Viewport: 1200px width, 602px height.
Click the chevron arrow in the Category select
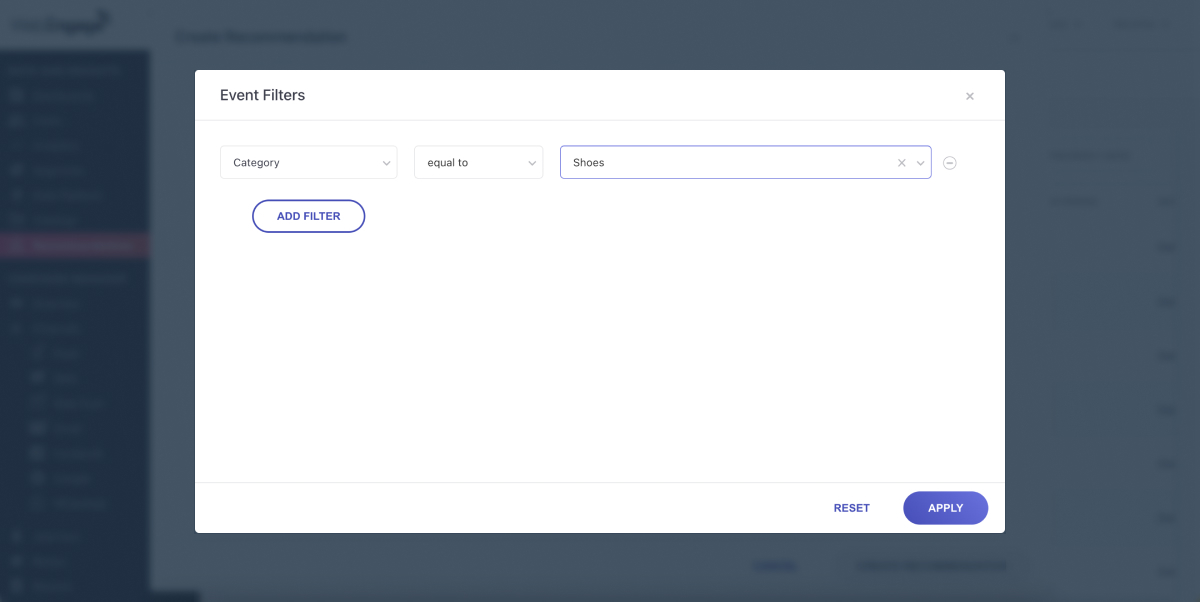(386, 163)
